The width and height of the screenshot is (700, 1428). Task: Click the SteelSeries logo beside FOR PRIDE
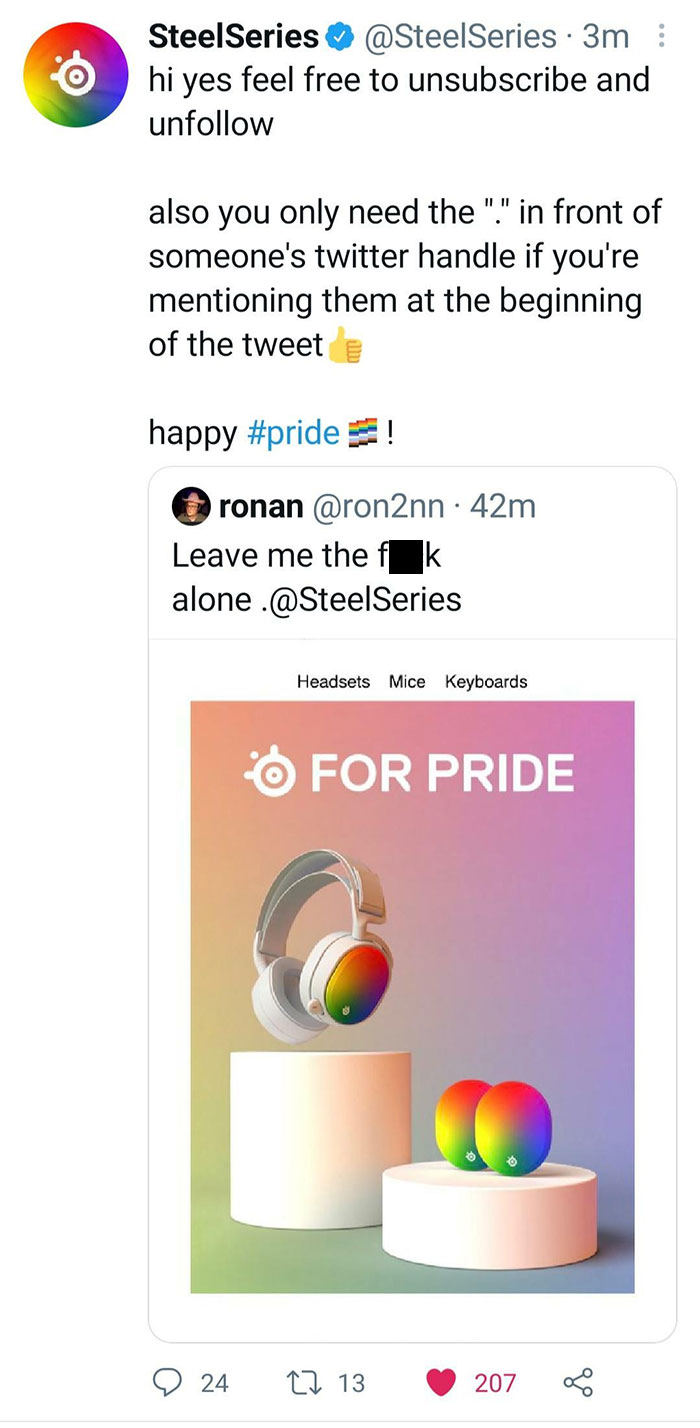tap(269, 773)
